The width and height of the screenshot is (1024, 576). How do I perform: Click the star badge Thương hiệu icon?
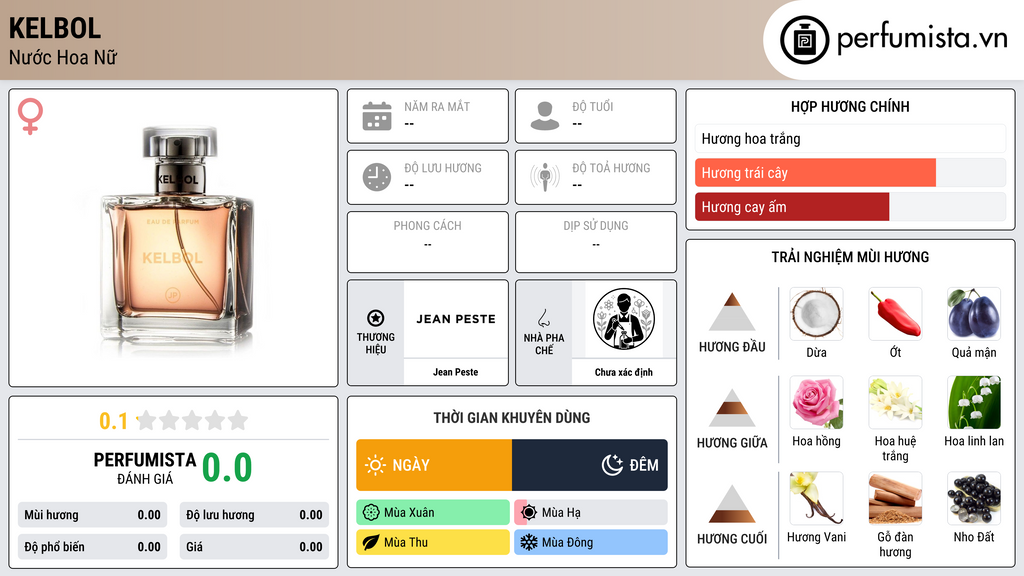376,318
